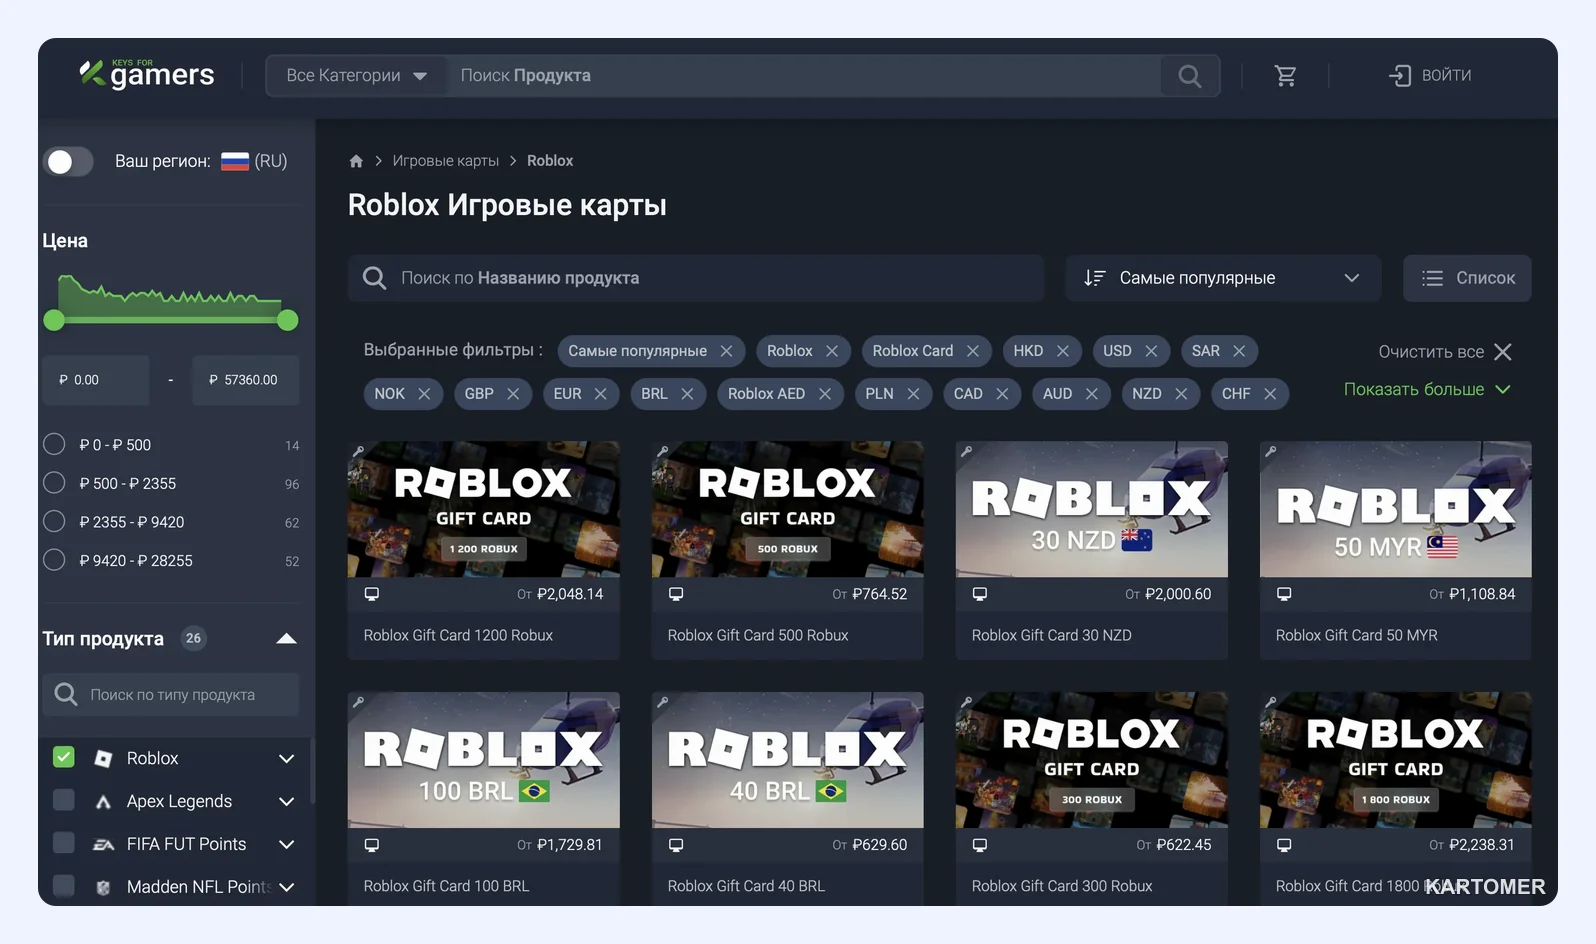Click the magnifier search button in header

coord(1190,76)
